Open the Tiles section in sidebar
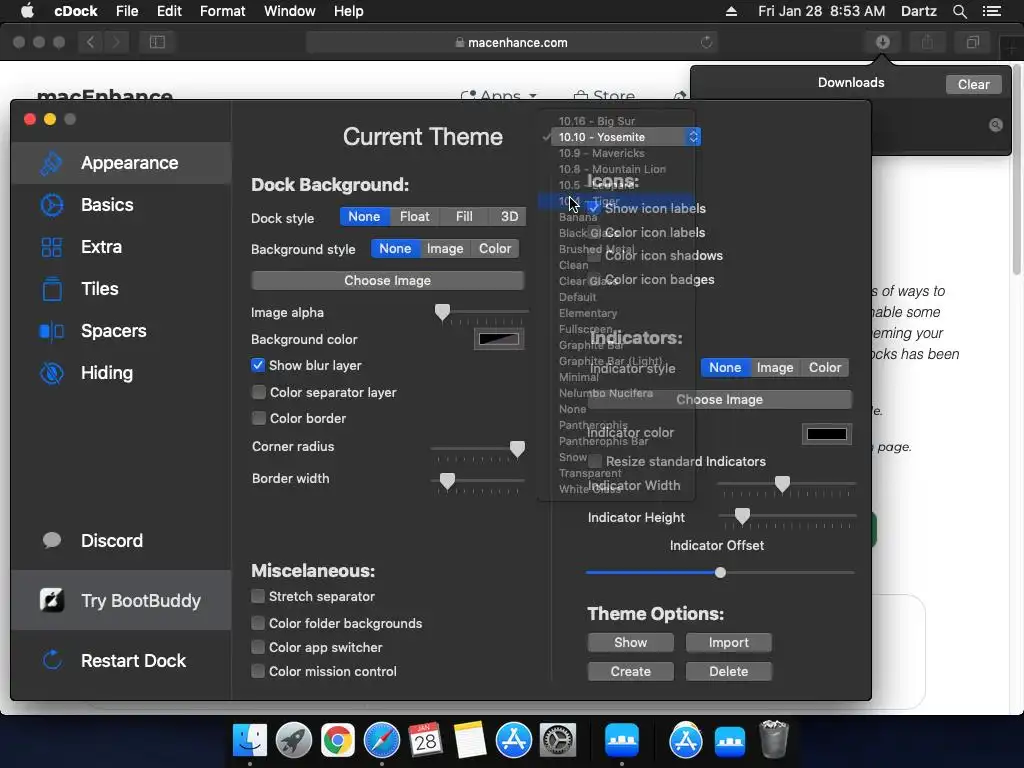This screenshot has width=1024, height=768. [x=121, y=289]
